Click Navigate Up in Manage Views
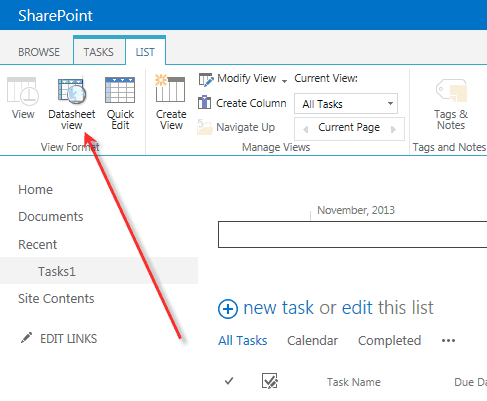Viewport: 487px width, 401px height. click(236, 127)
